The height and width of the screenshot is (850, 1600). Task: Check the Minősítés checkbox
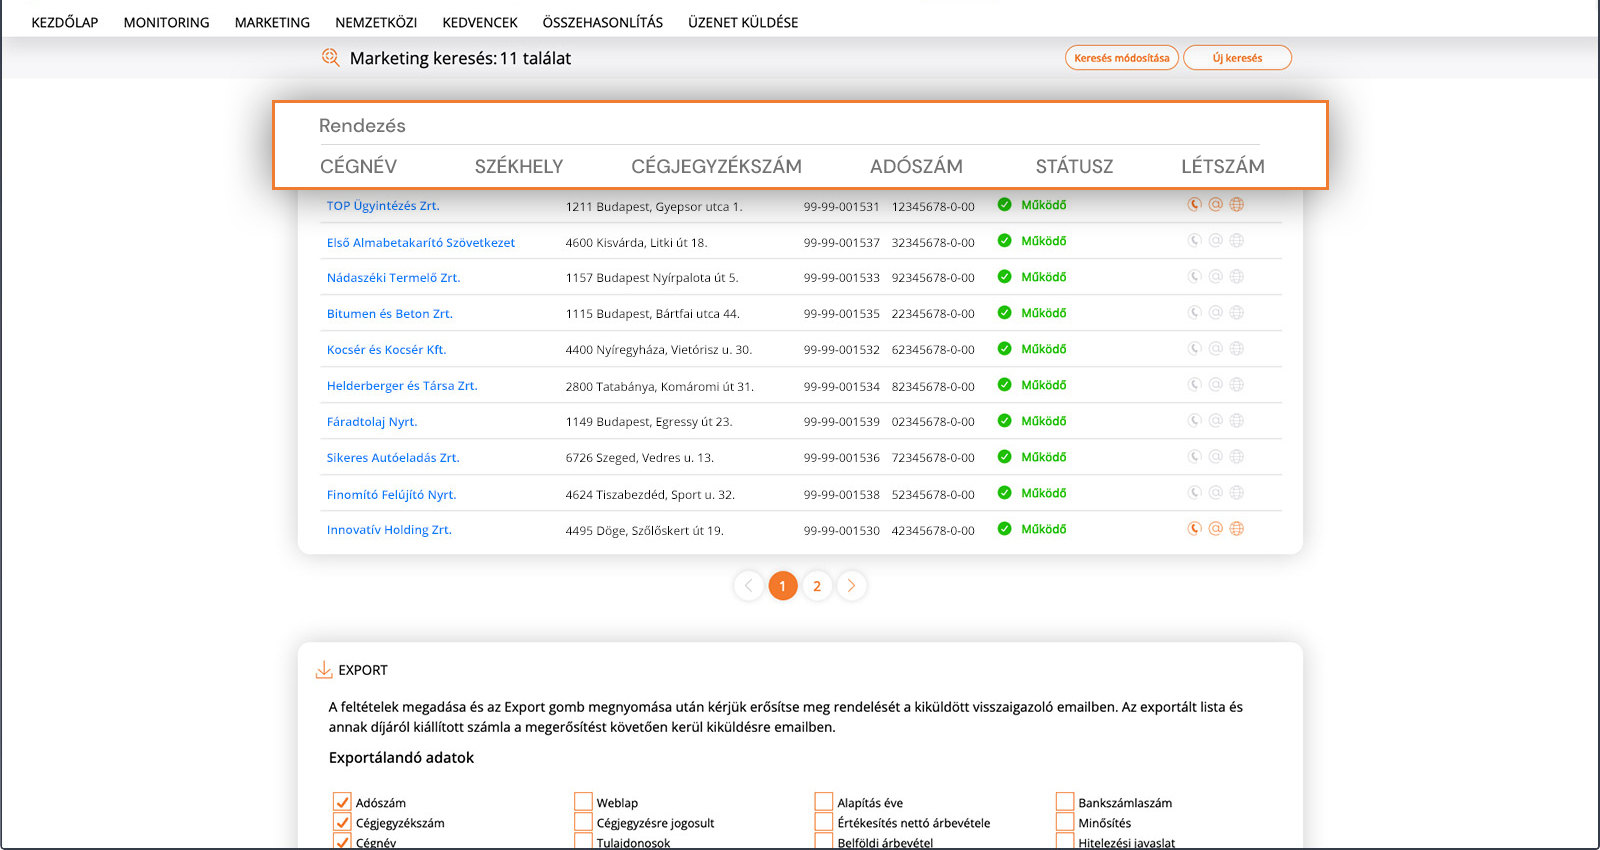pos(1065,822)
